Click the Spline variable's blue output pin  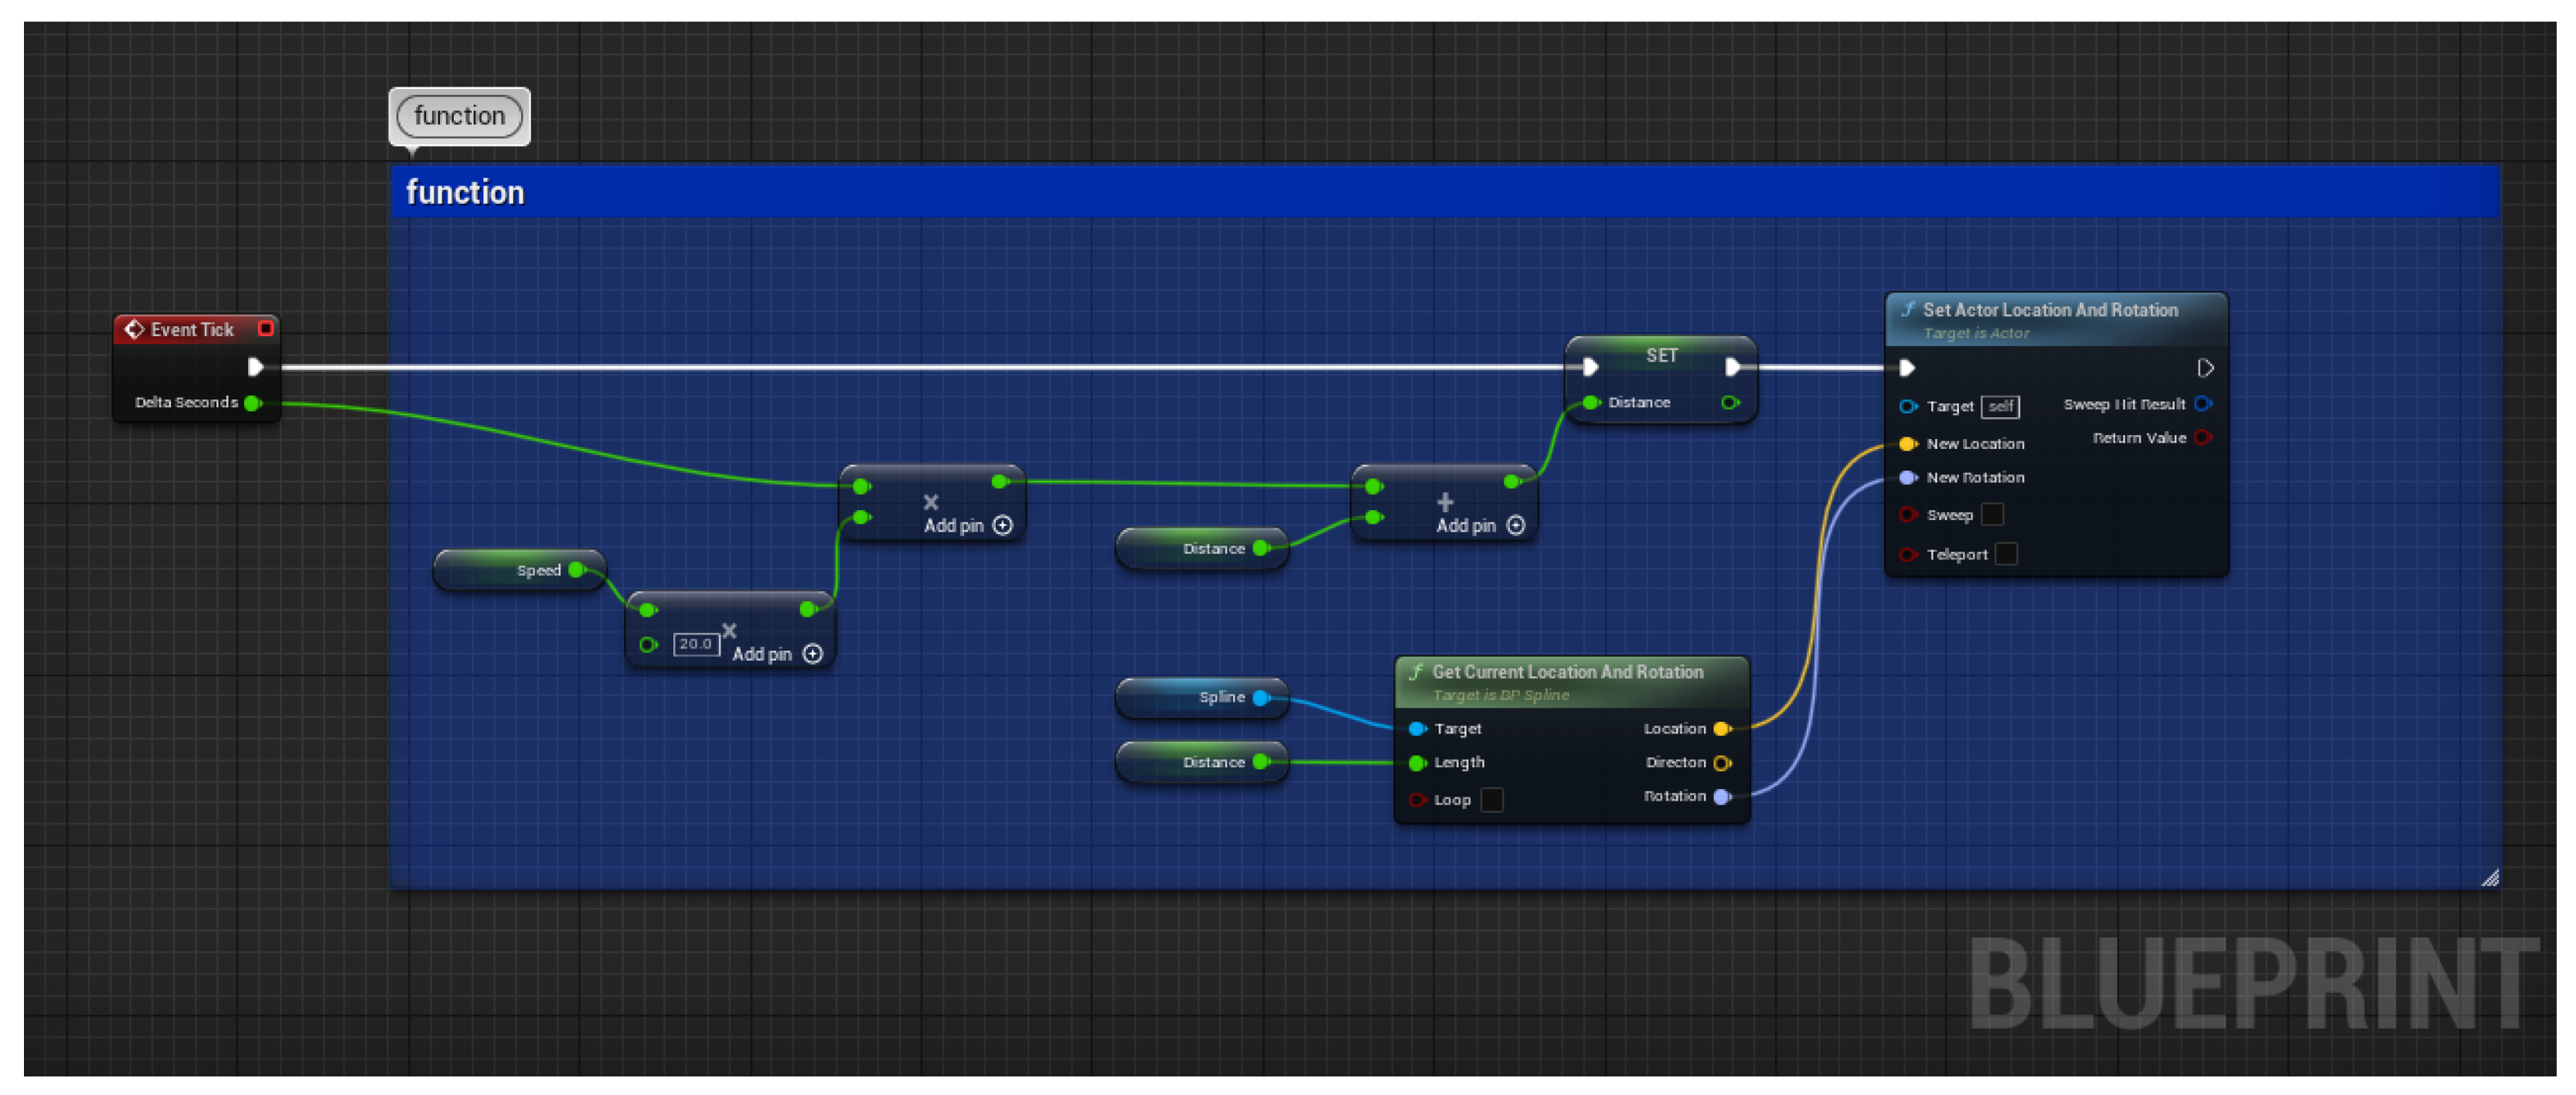tap(1261, 698)
